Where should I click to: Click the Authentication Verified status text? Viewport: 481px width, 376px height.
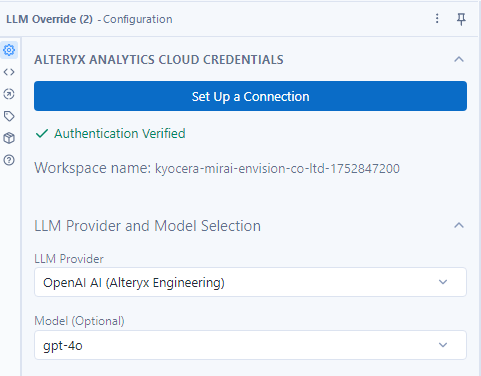click(x=120, y=134)
